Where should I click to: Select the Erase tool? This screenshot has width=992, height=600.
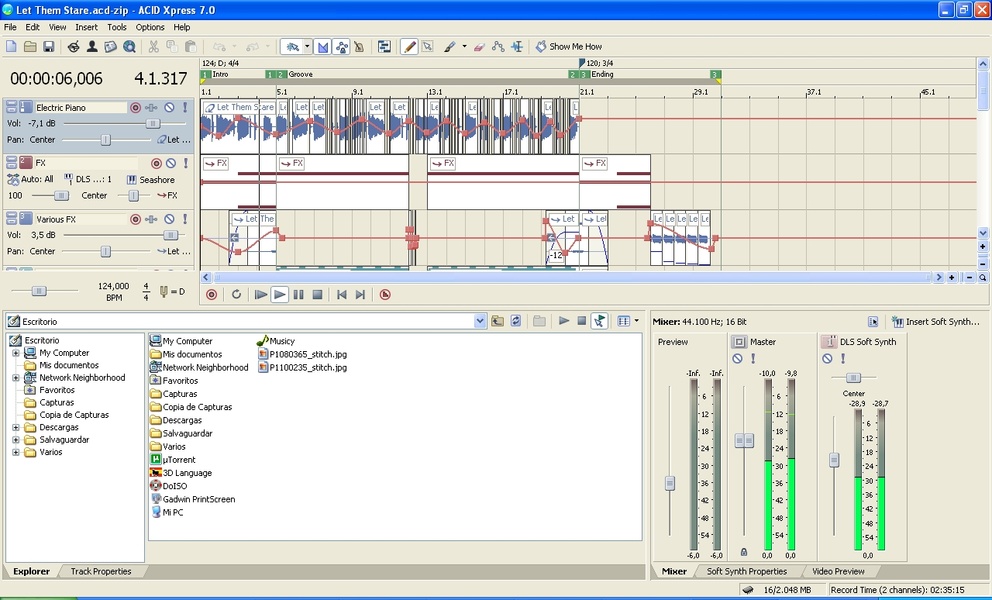click(x=479, y=47)
